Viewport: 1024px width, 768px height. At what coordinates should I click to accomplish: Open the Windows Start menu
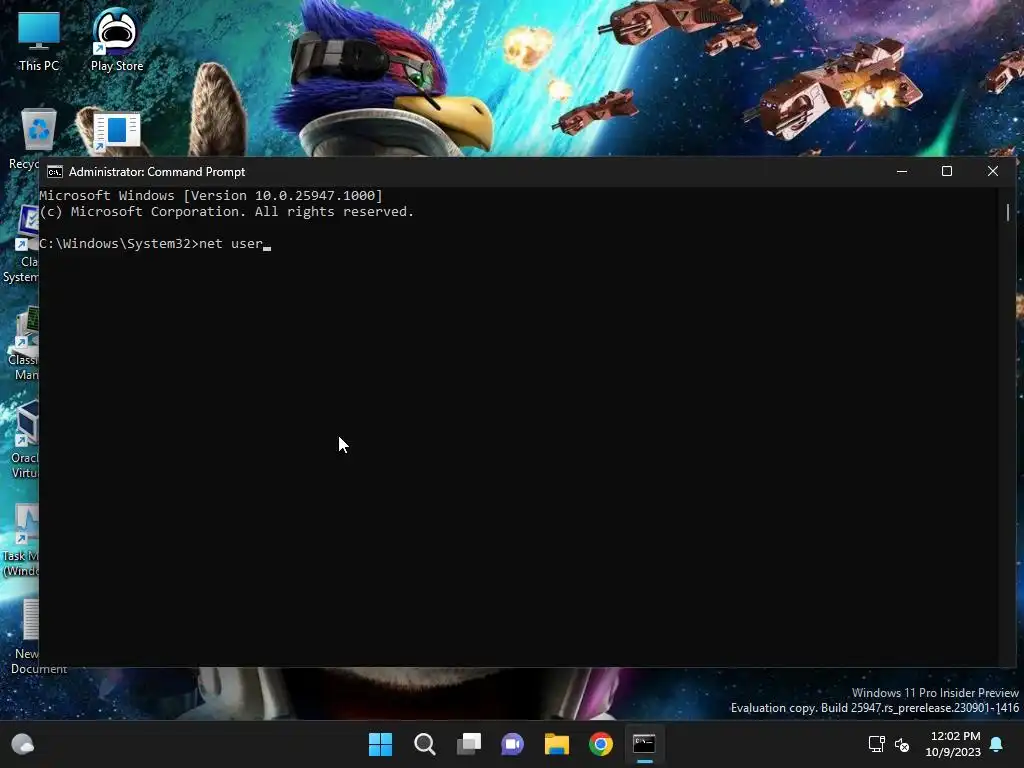tap(380, 744)
